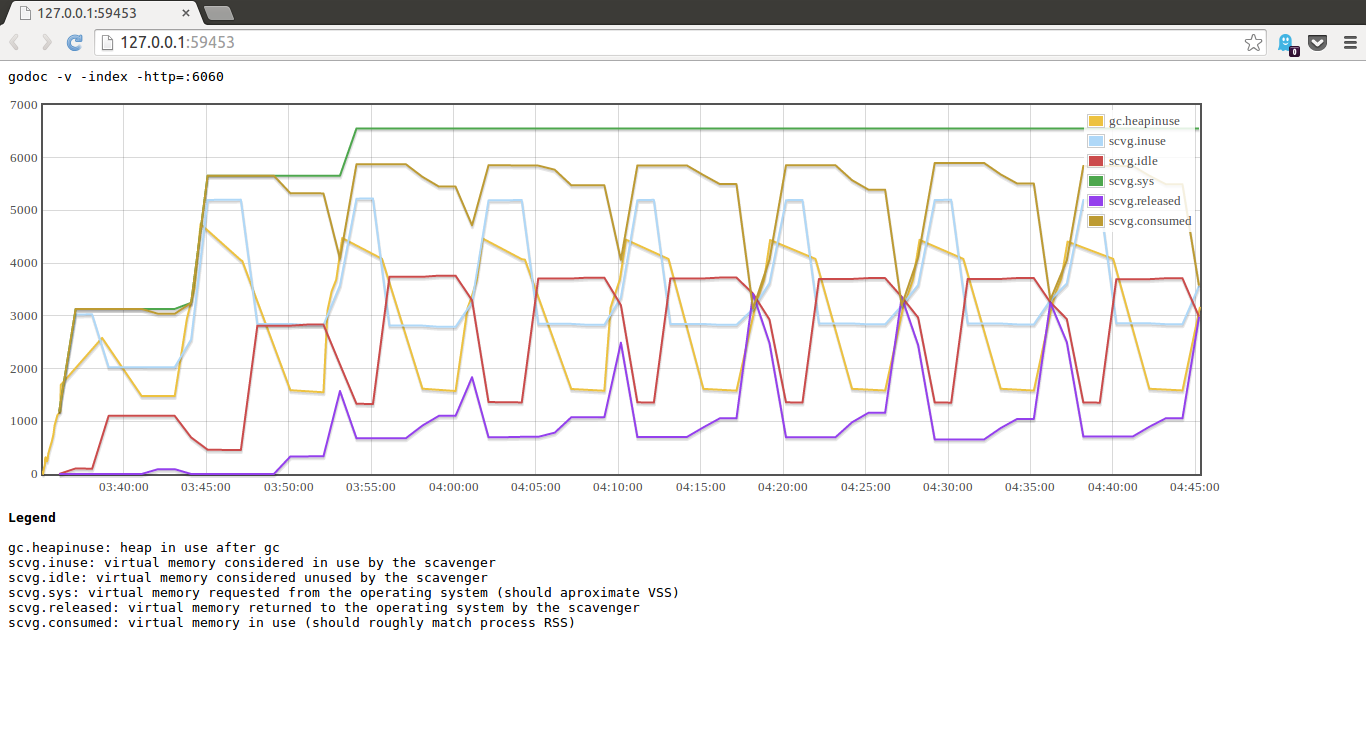Click the scvg.consumed legend label
Image resolution: width=1366 pixels, height=744 pixels.
click(x=1149, y=221)
